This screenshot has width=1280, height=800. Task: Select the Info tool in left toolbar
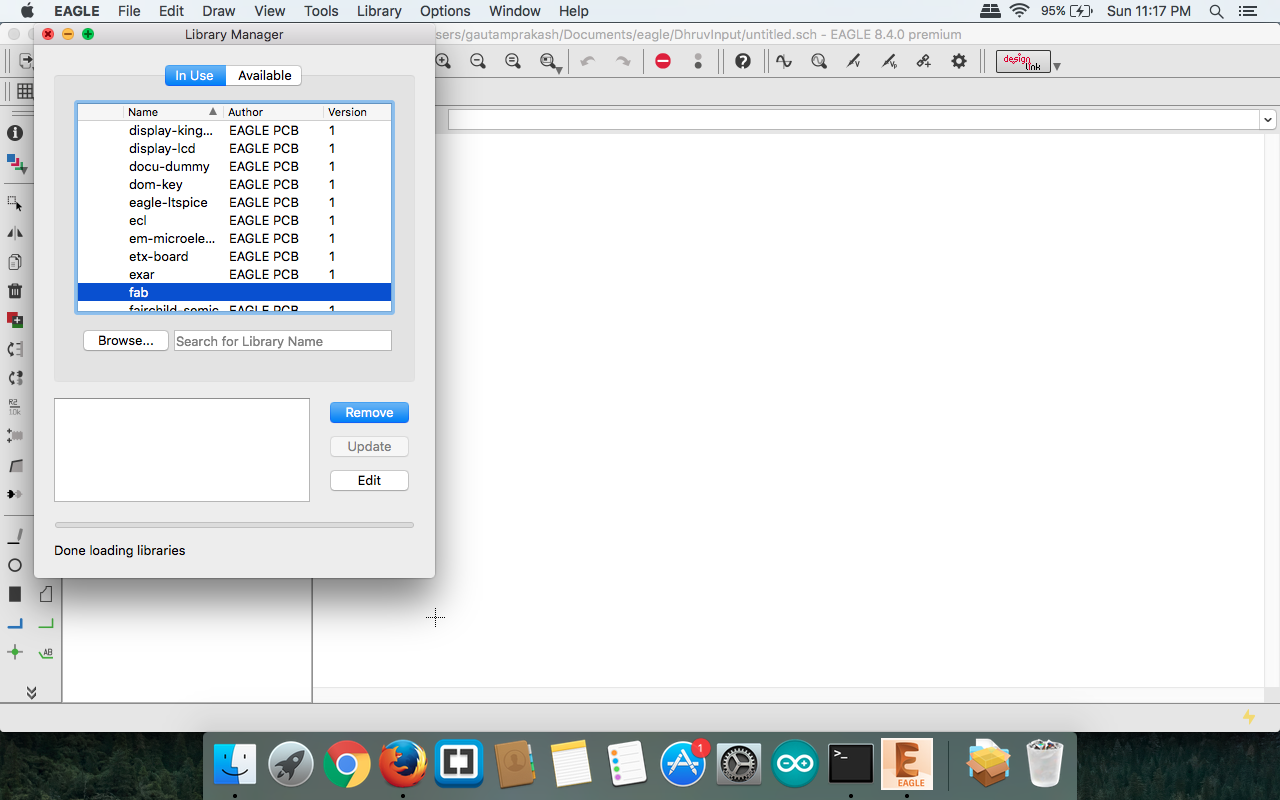(x=15, y=133)
